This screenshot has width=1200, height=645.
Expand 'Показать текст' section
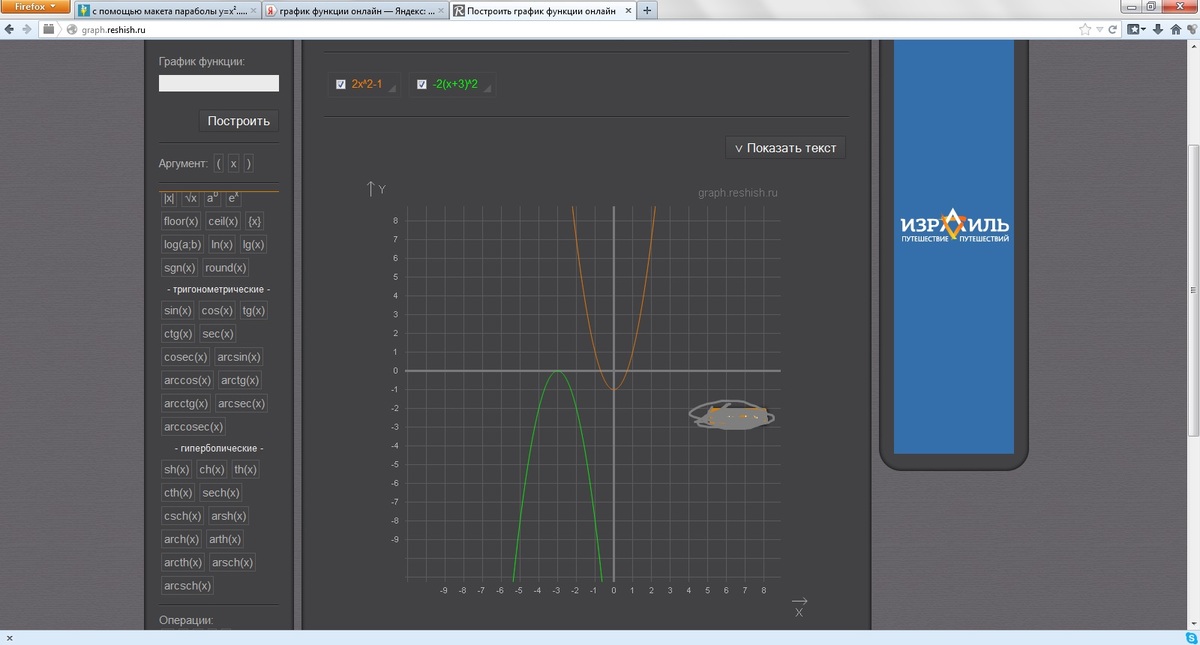pos(785,148)
